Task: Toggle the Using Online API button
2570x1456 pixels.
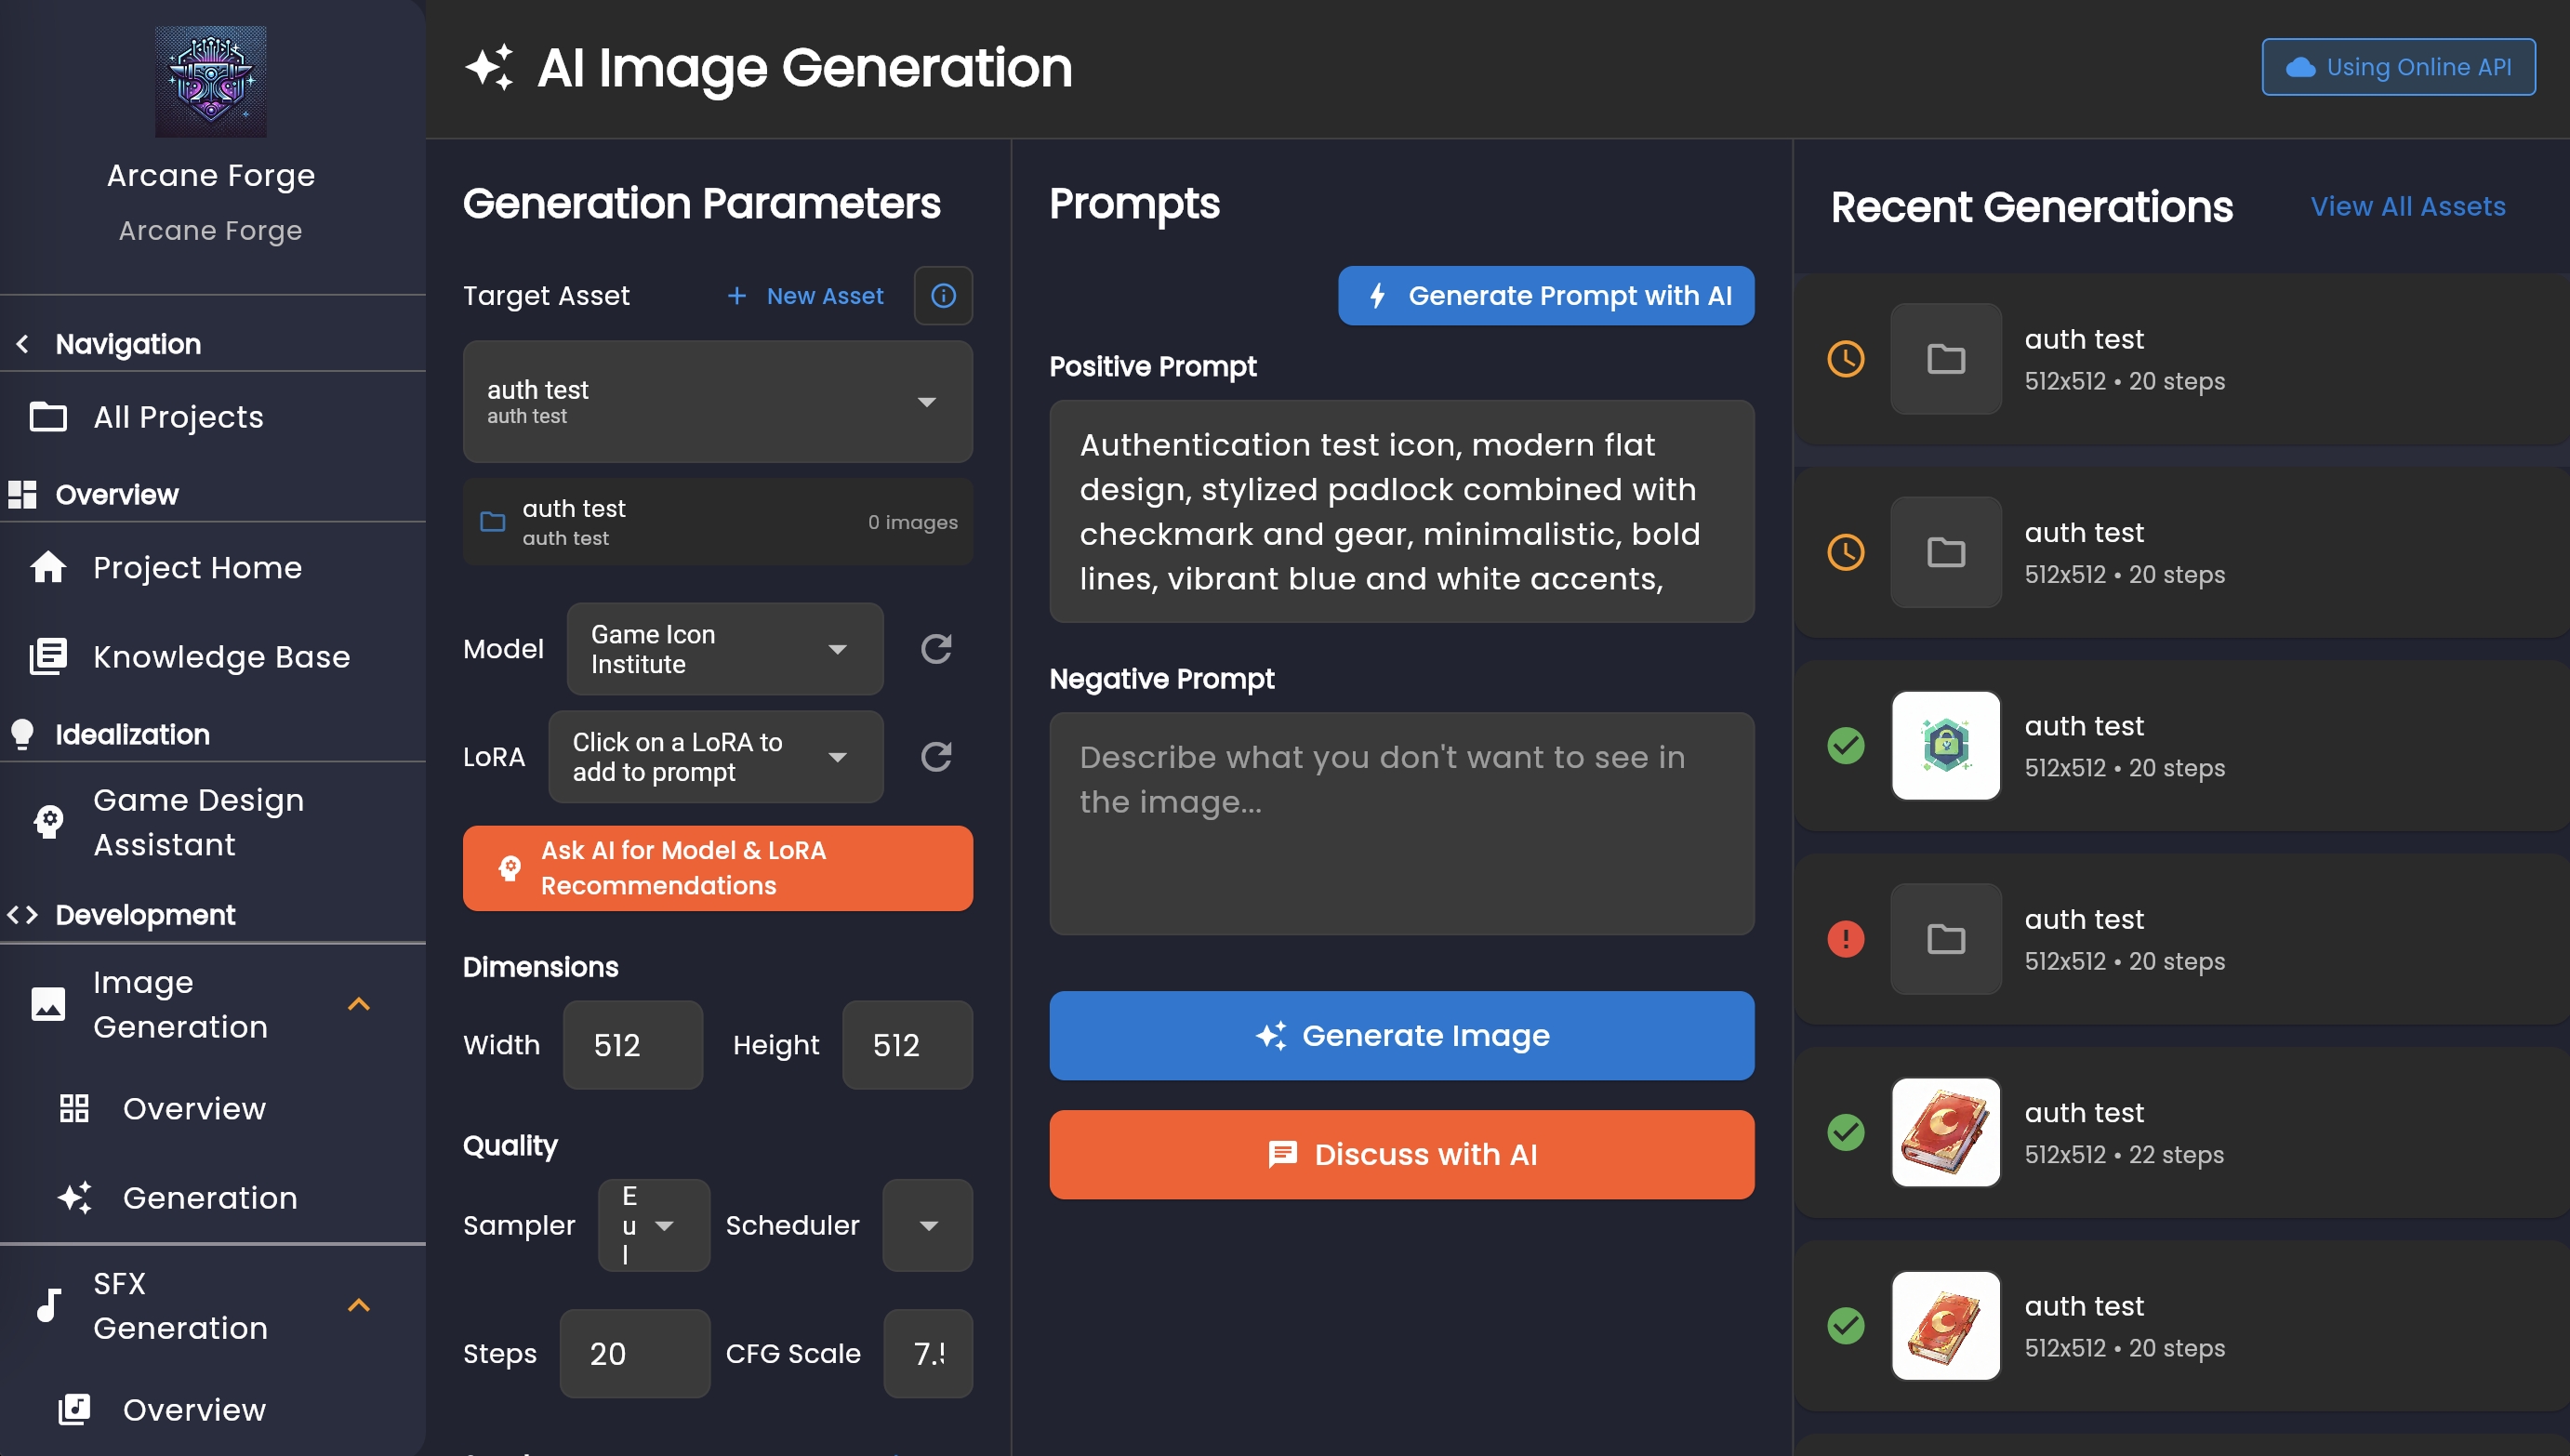Action: point(2397,67)
